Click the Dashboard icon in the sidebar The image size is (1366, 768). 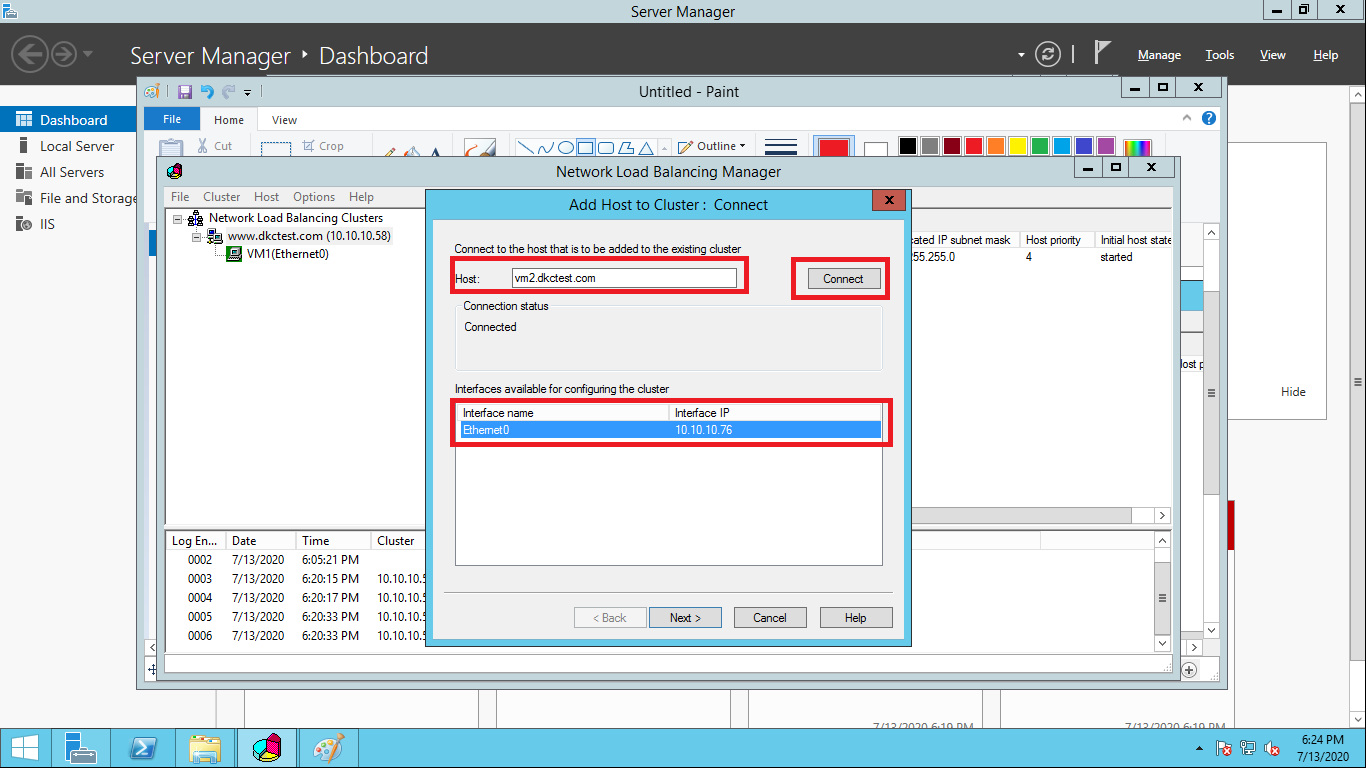click(23, 119)
